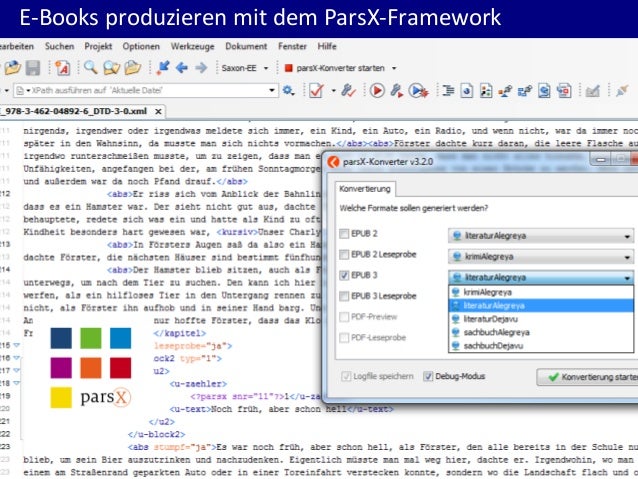Viewport: 638px width, 479px height.
Task: Click the Konvertierung starten button
Action: (x=588, y=377)
